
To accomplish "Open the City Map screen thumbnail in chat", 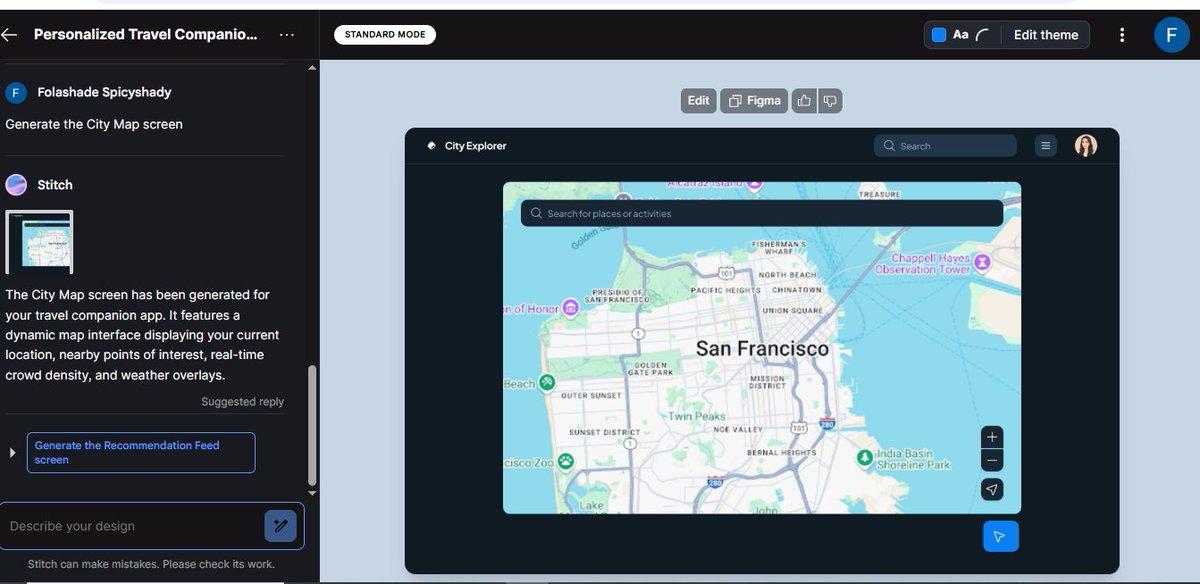I will (39, 241).
